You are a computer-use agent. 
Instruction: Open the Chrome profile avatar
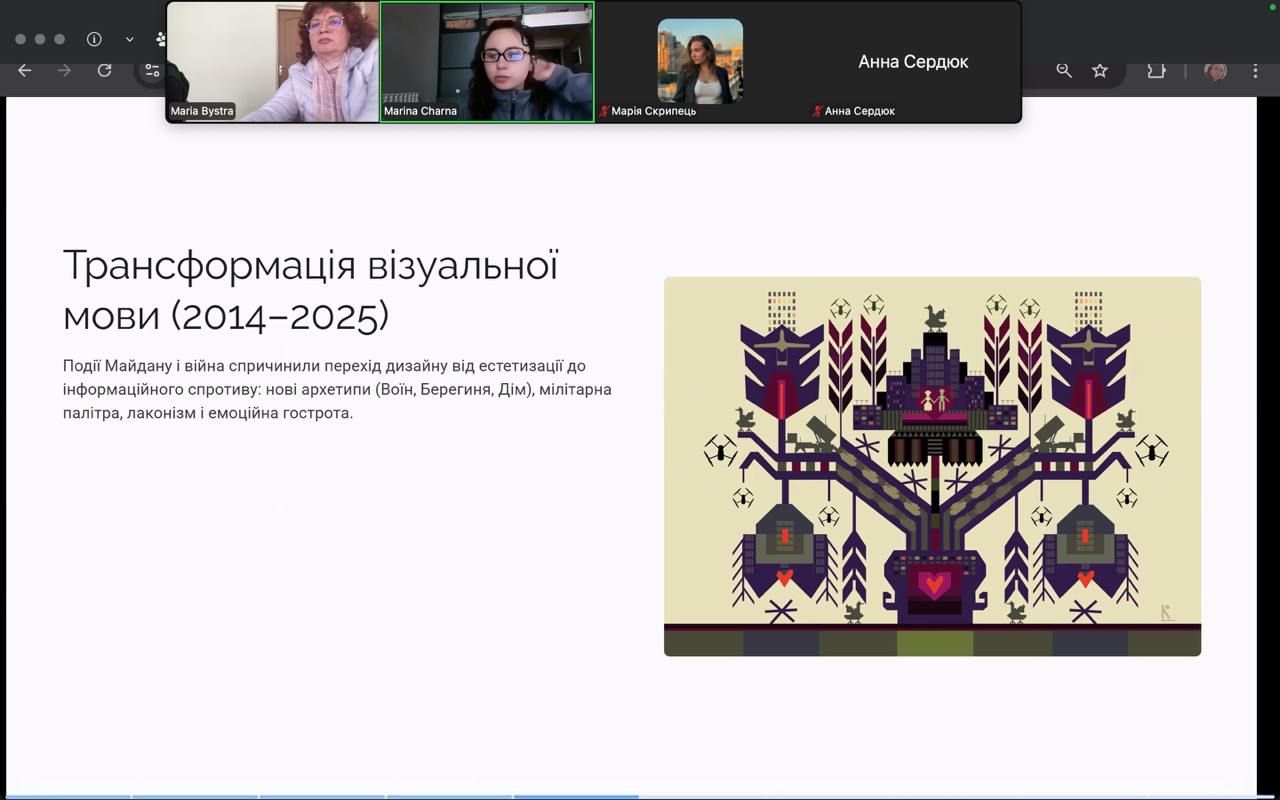[1215, 70]
